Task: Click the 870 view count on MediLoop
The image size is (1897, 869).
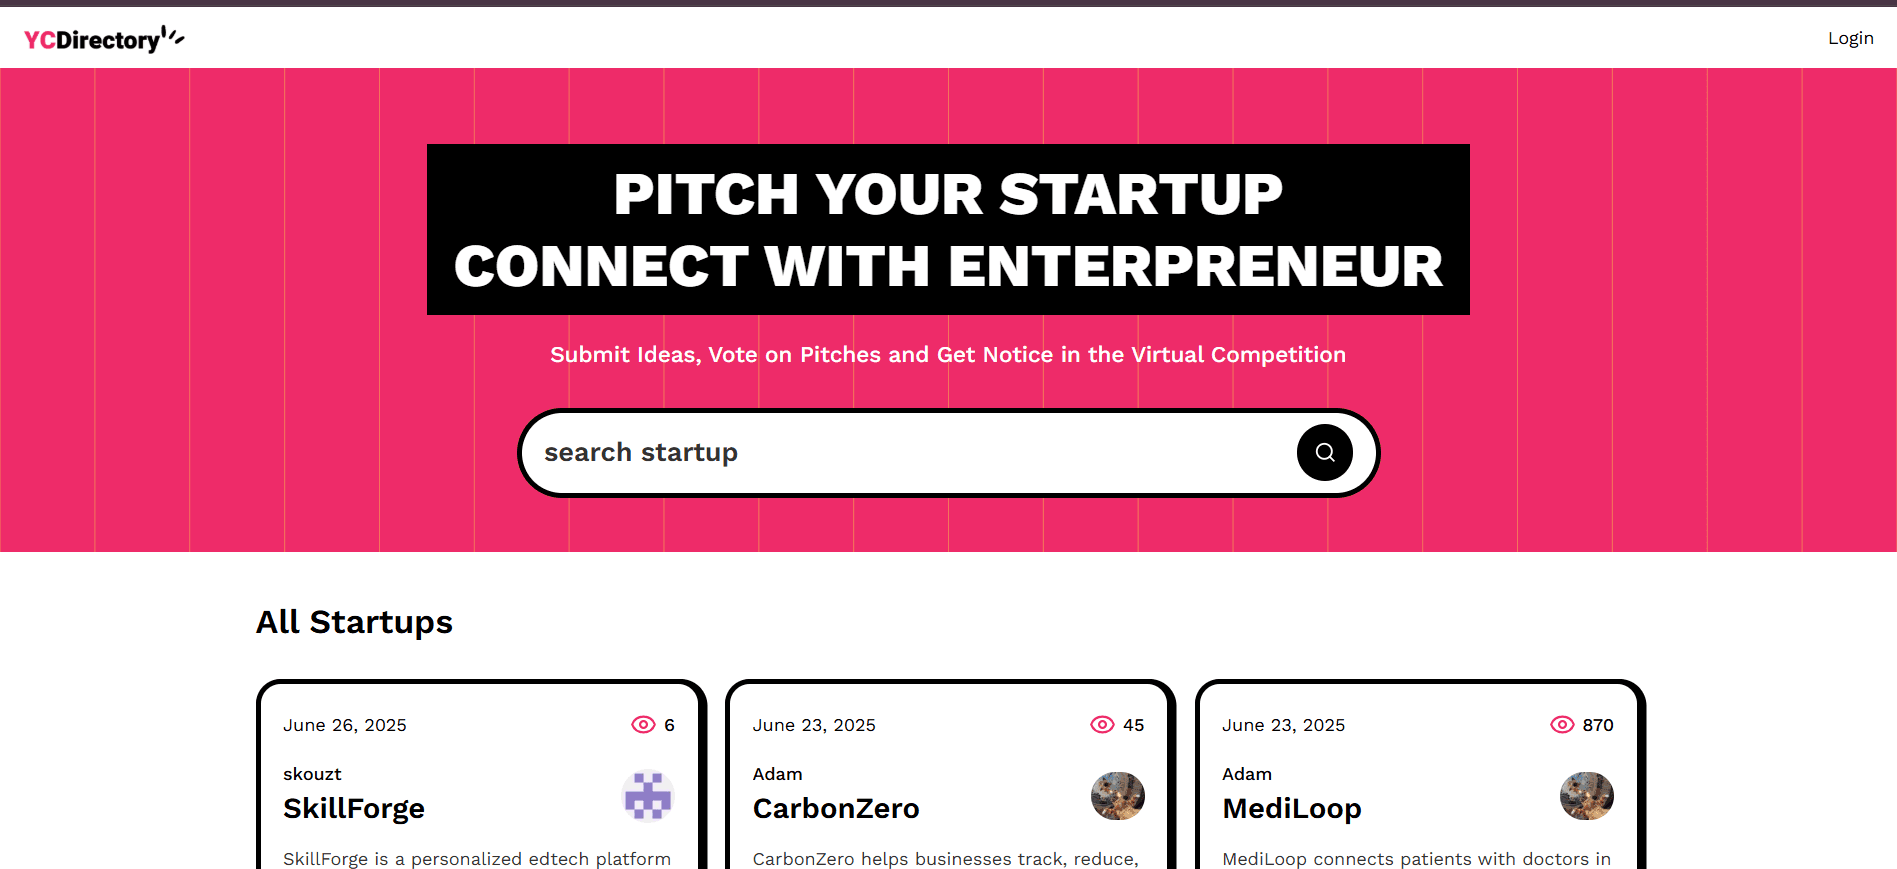Action: tap(1597, 725)
